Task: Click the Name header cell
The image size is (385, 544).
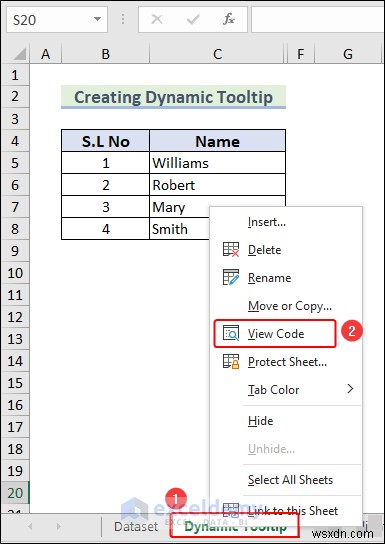Action: point(217,141)
